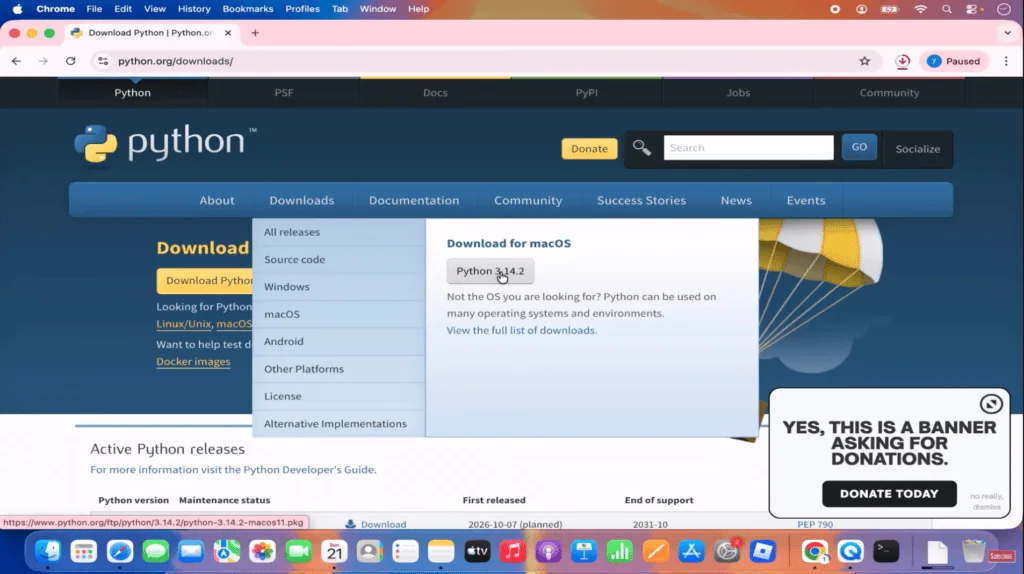Switch to the Jobs top tab
Image resolution: width=1024 pixels, height=574 pixels.
point(738,93)
